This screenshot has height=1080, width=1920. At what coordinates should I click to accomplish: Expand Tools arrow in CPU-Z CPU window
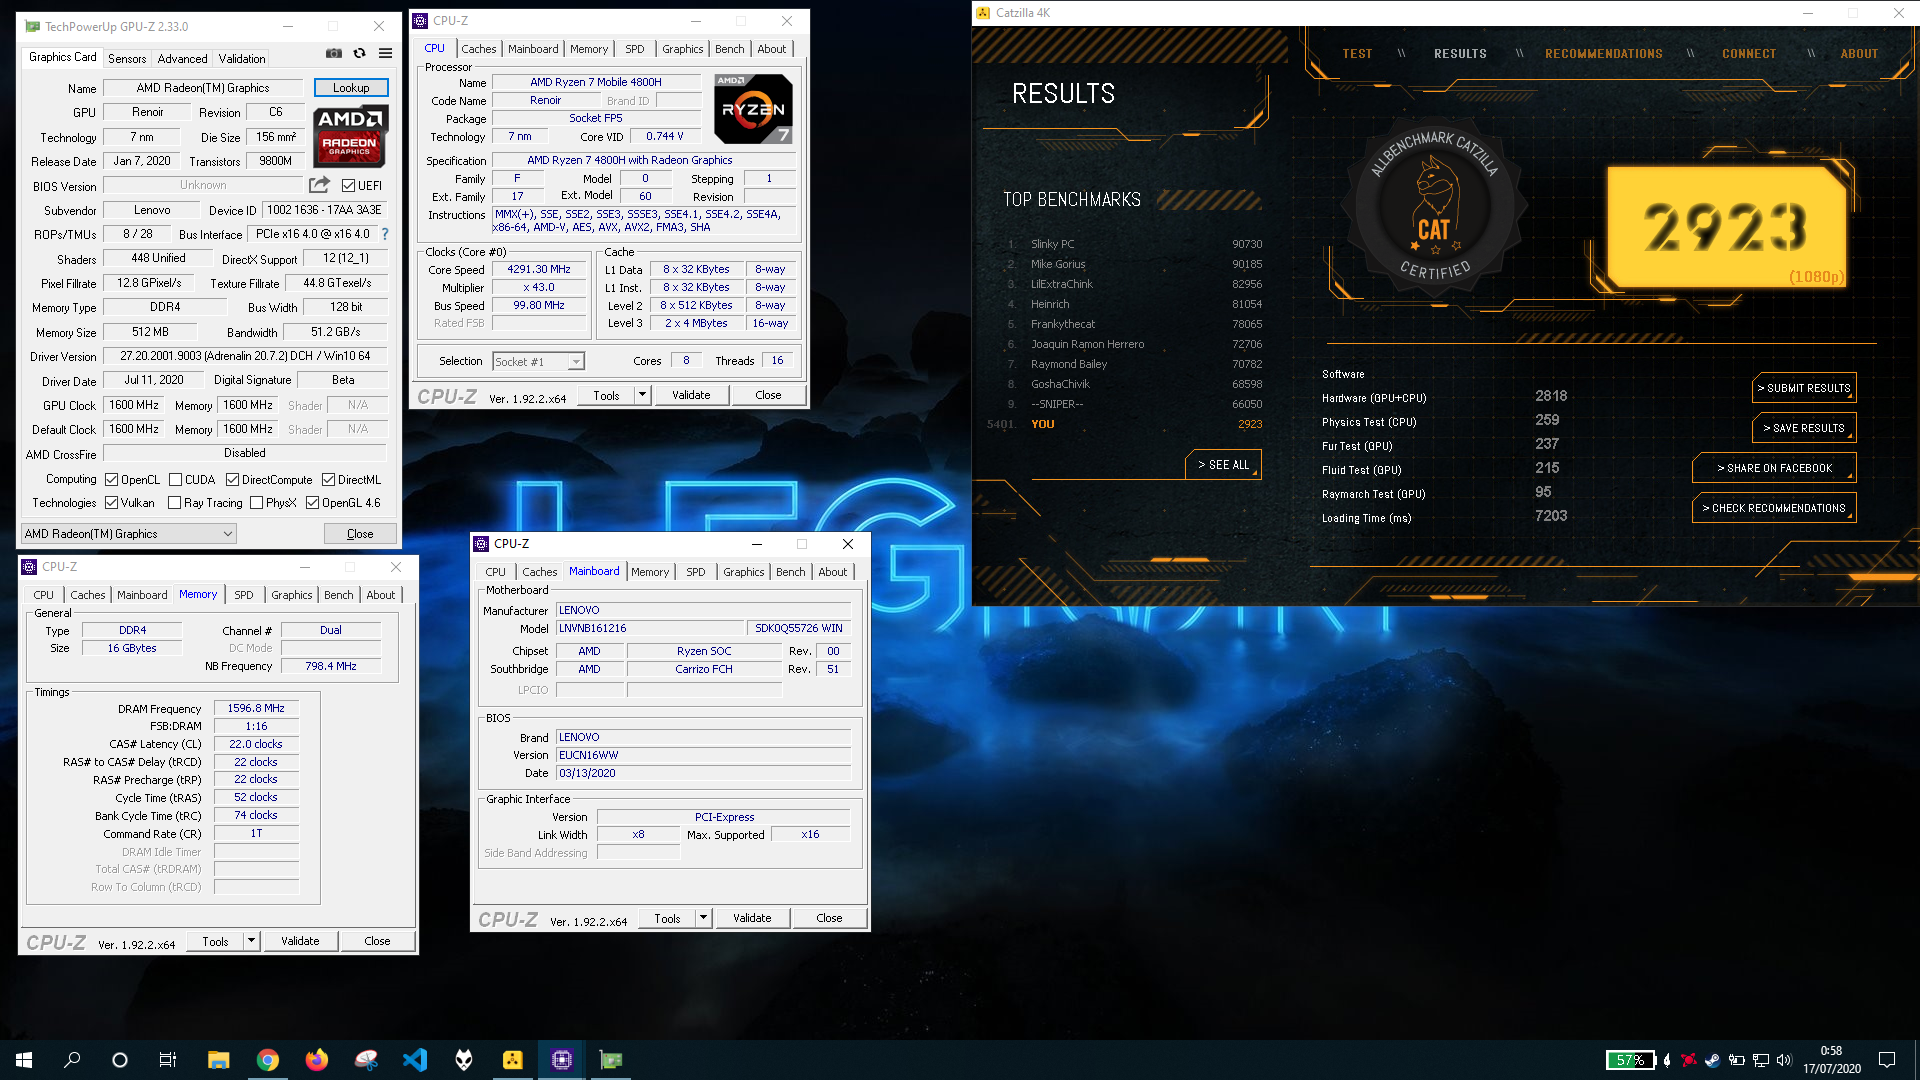(642, 395)
